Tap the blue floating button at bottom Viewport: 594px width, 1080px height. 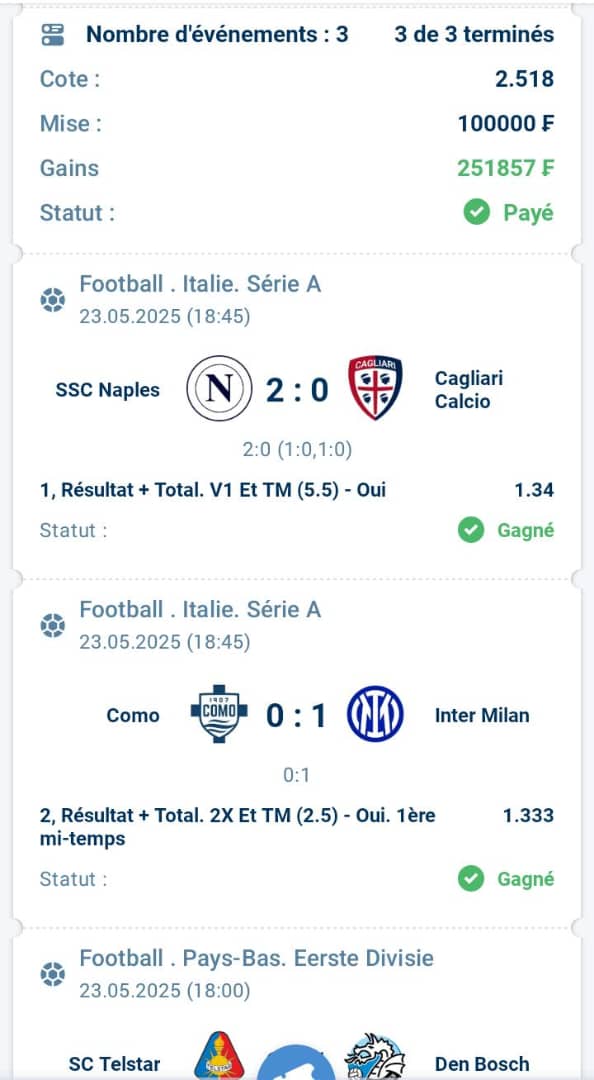coord(296,1062)
